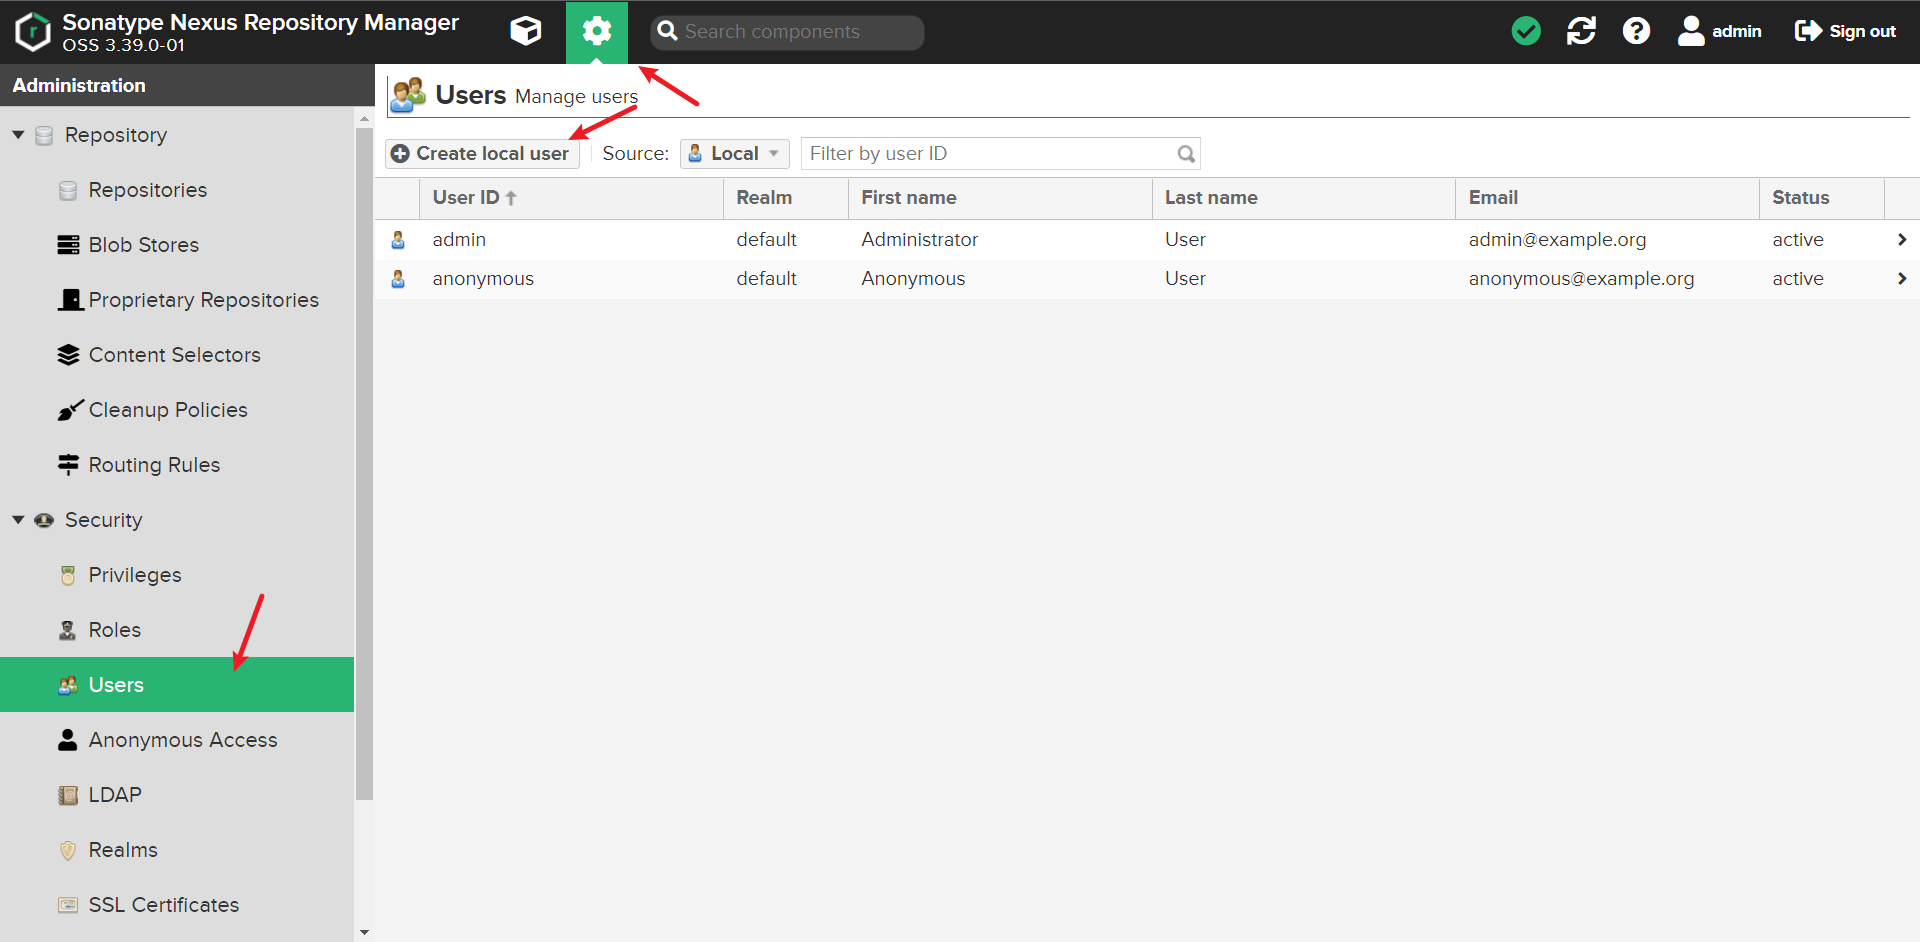This screenshot has width=1920, height=942.
Task: Click the Filter by user ID field
Action: (1000, 154)
